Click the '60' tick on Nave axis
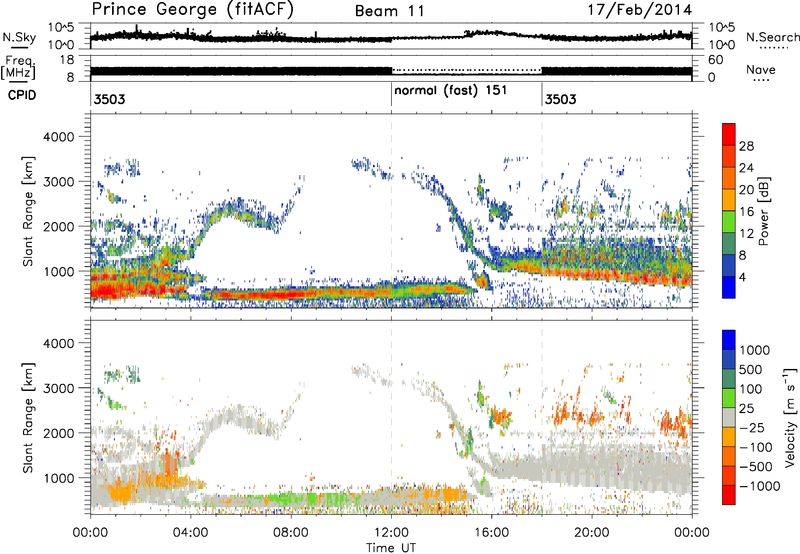 coord(716,60)
